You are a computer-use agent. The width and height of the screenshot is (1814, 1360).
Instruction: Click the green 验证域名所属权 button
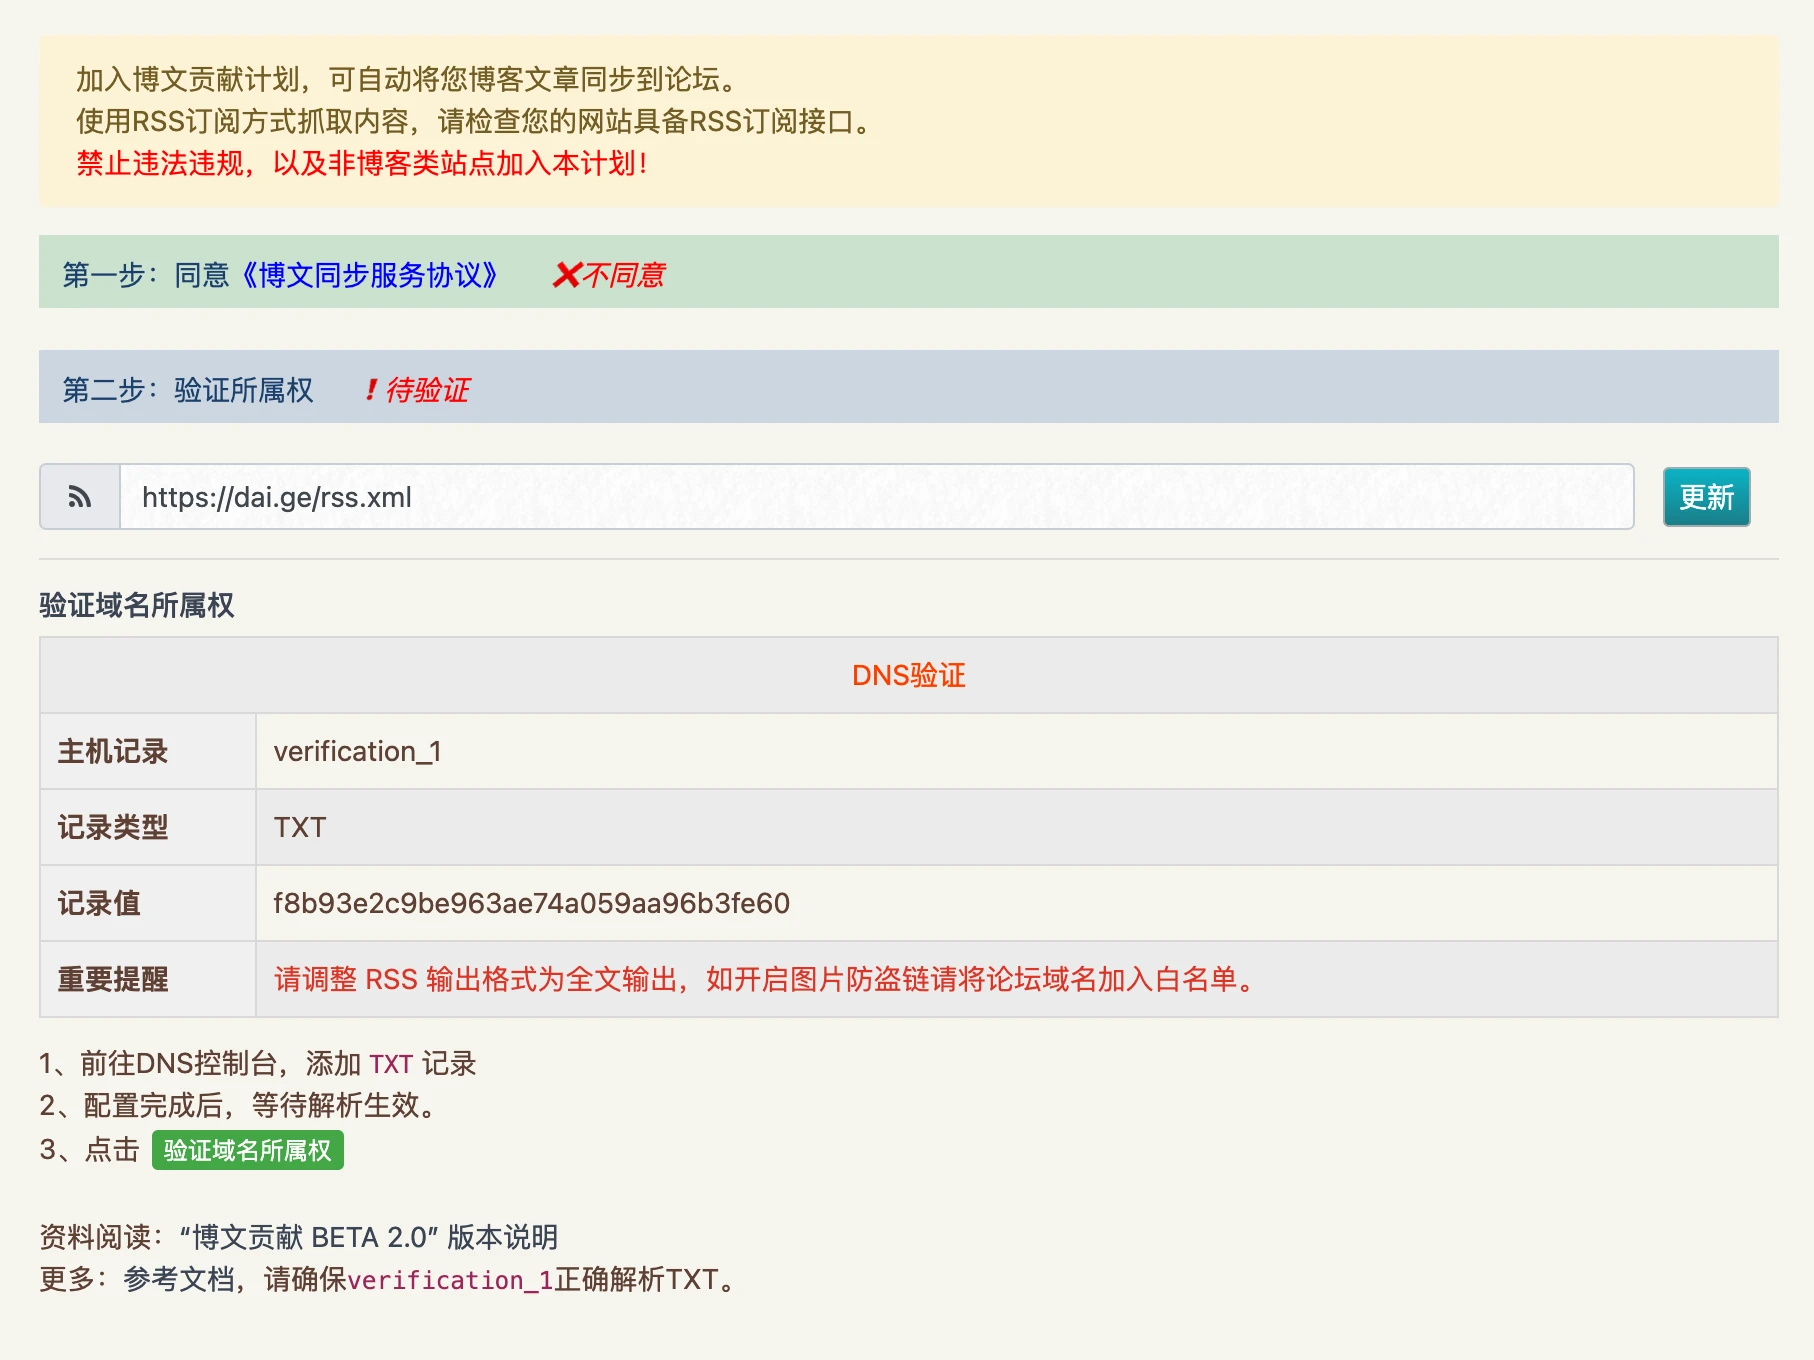247,1150
